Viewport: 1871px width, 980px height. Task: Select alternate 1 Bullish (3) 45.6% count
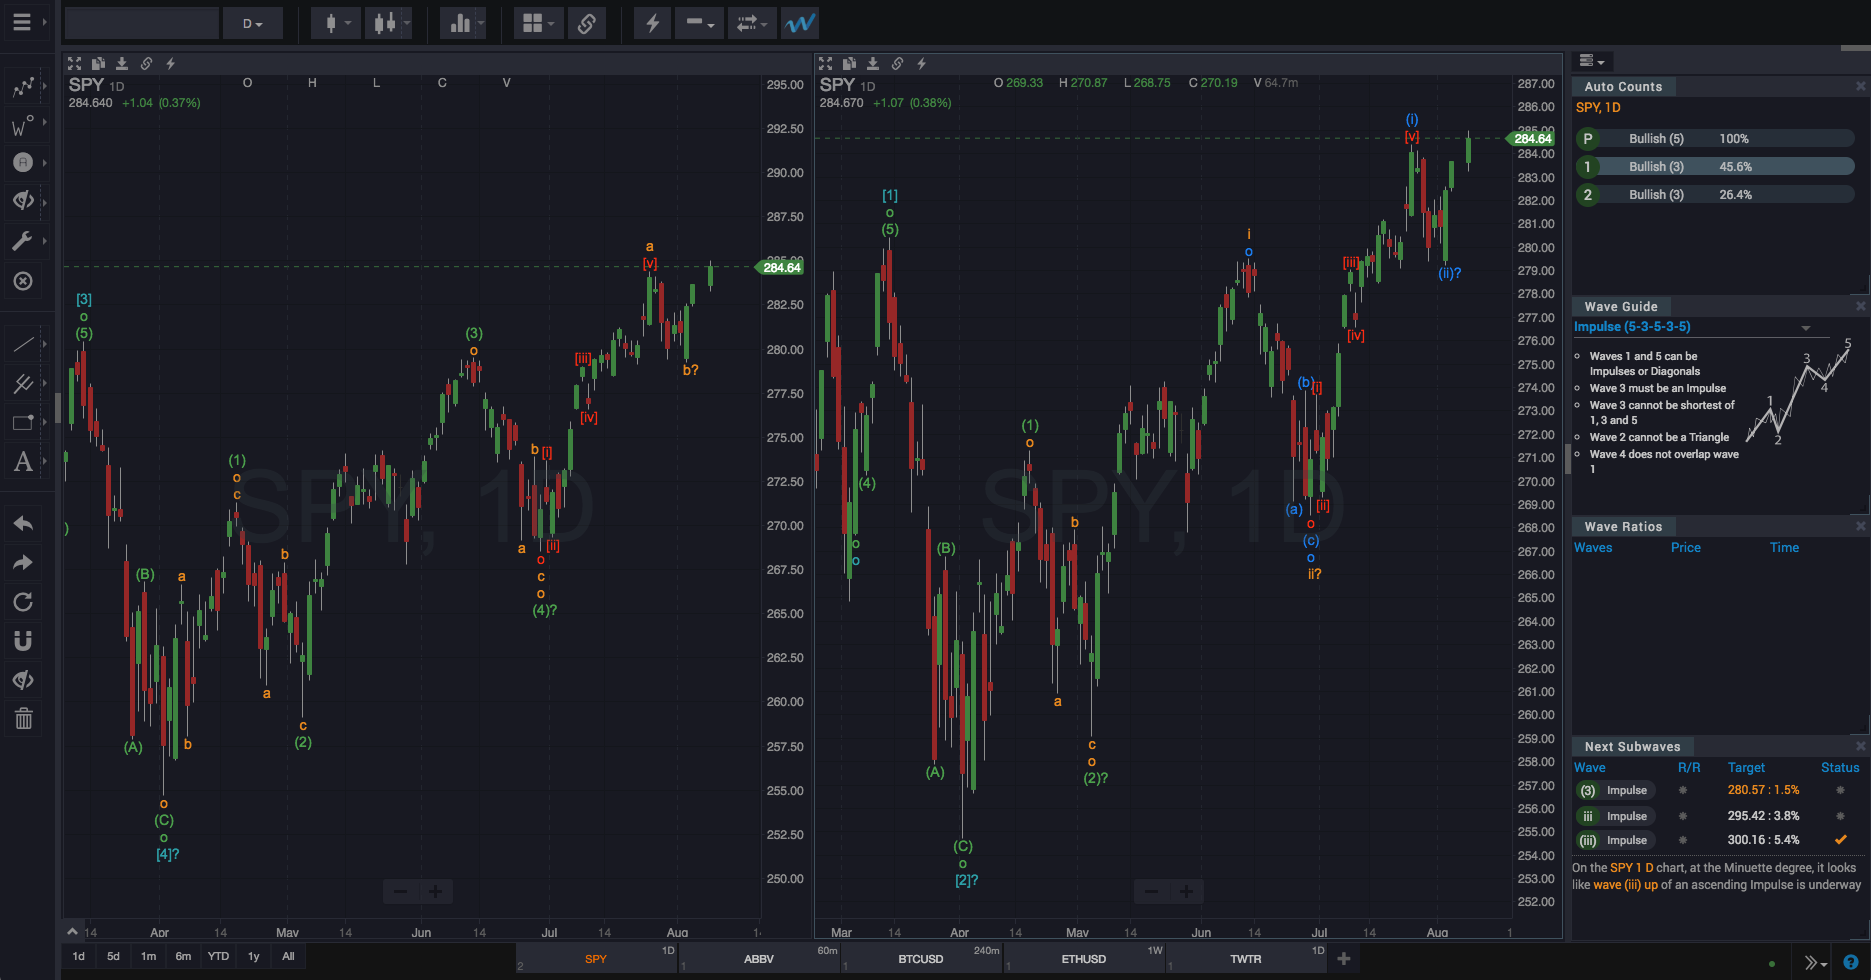tap(1715, 167)
